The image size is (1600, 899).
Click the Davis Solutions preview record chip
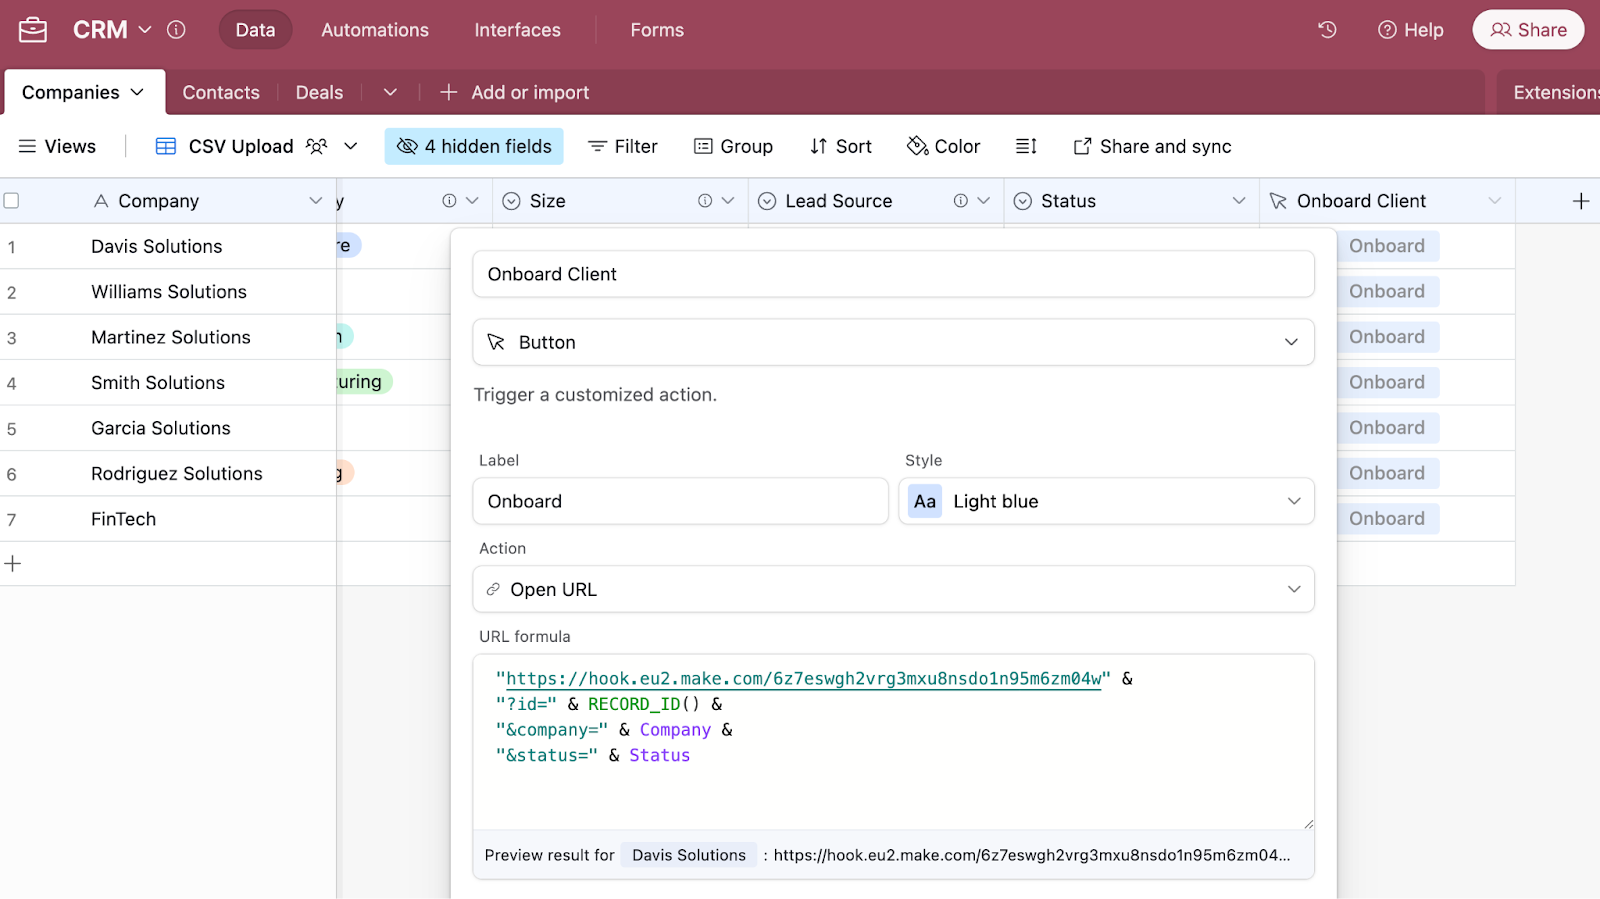pos(689,855)
